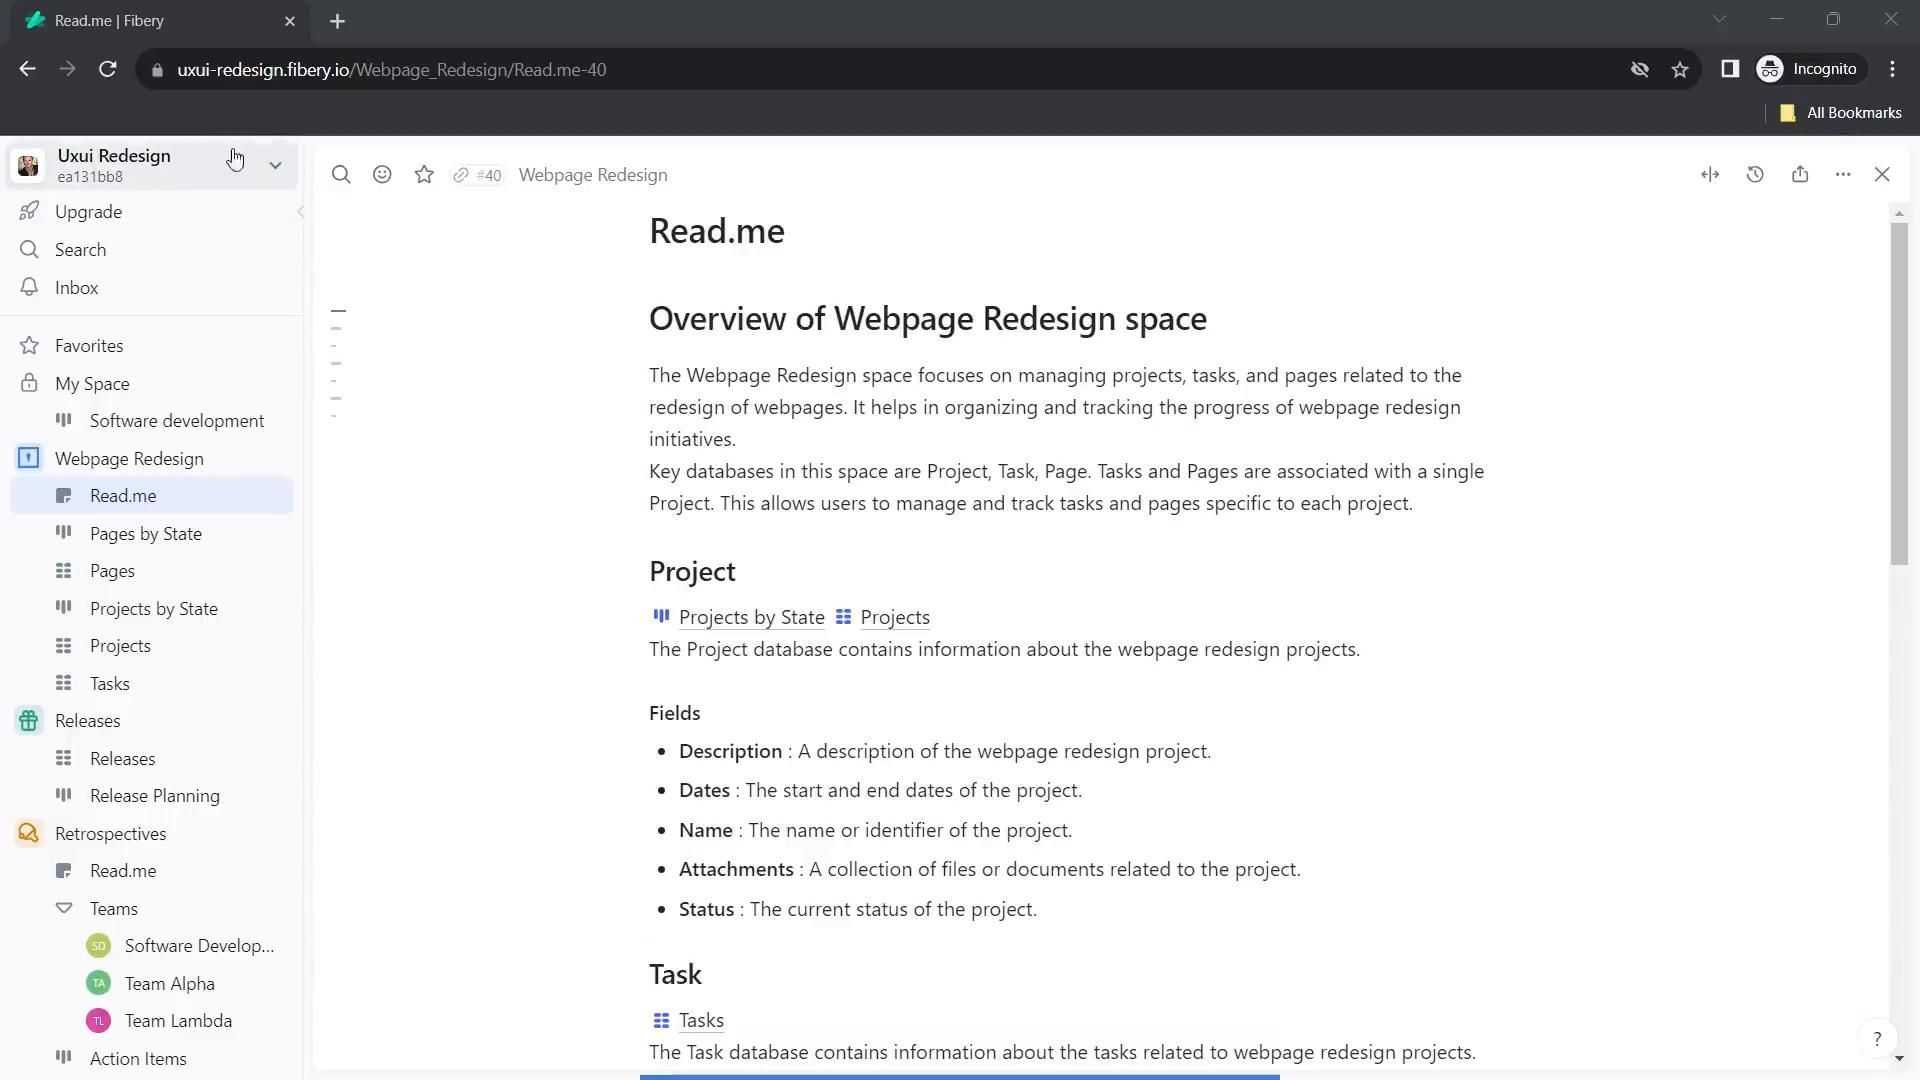Collapse the left sidebar with the arrow
Viewport: 1920px width, 1080px height.
pyautogui.click(x=300, y=212)
